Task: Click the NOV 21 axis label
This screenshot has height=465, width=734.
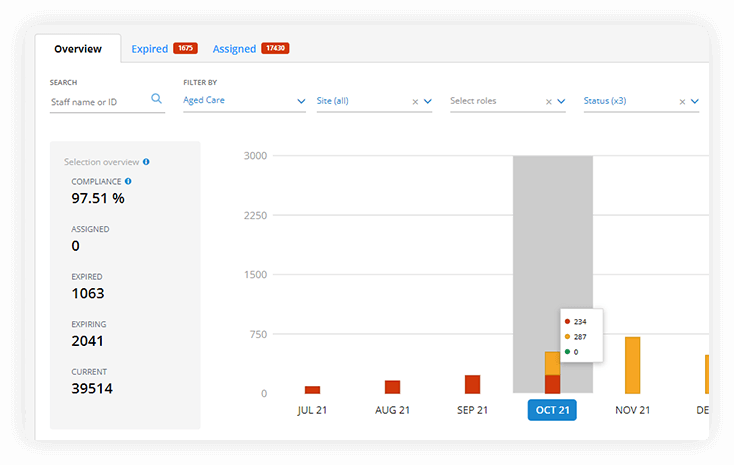Action: pyautogui.click(x=632, y=410)
